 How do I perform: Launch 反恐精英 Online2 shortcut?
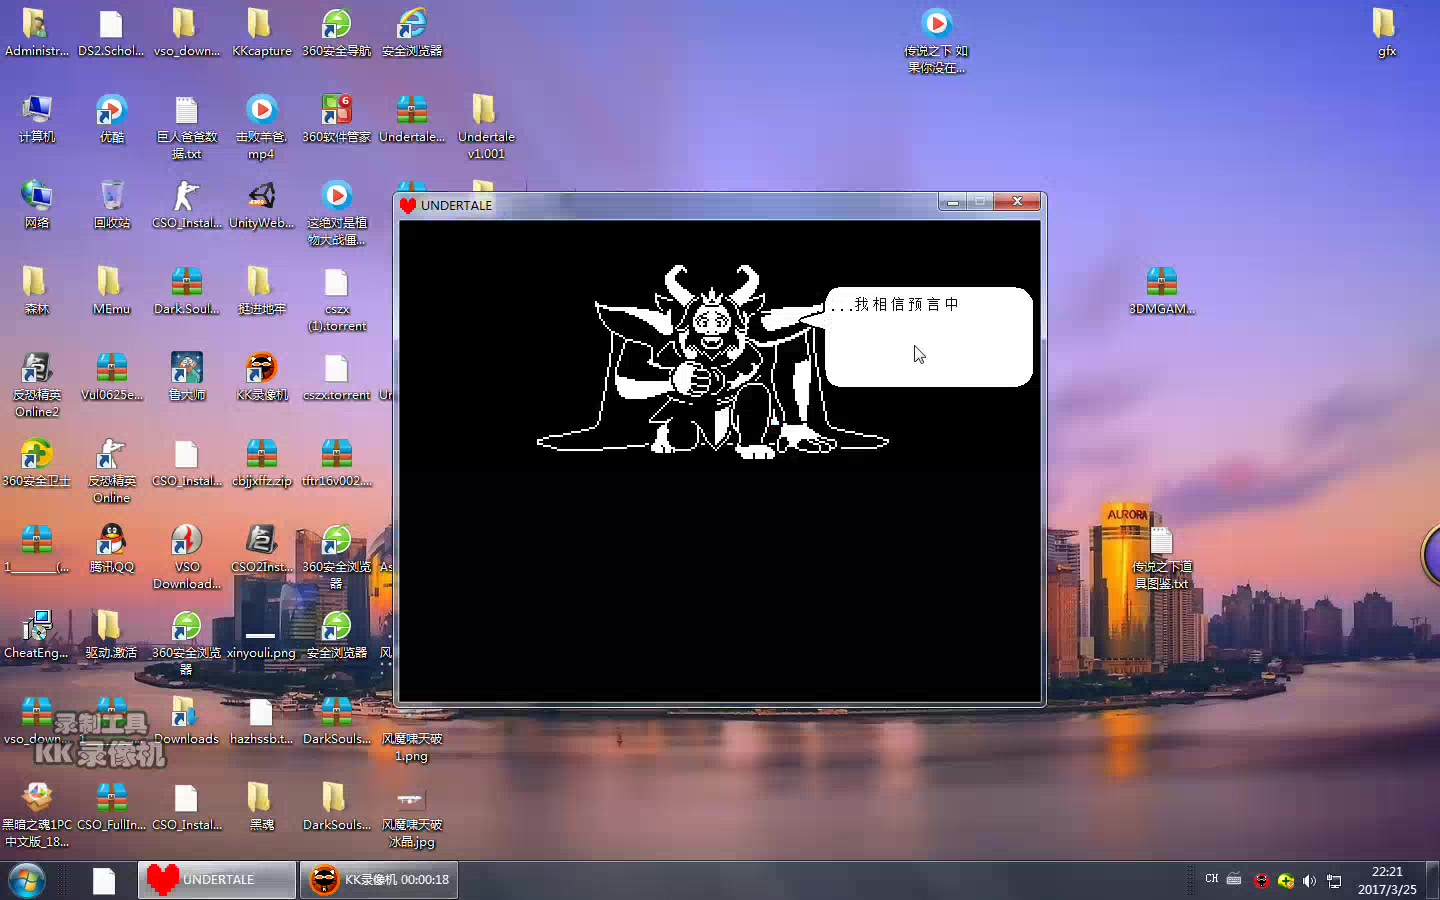36,384
